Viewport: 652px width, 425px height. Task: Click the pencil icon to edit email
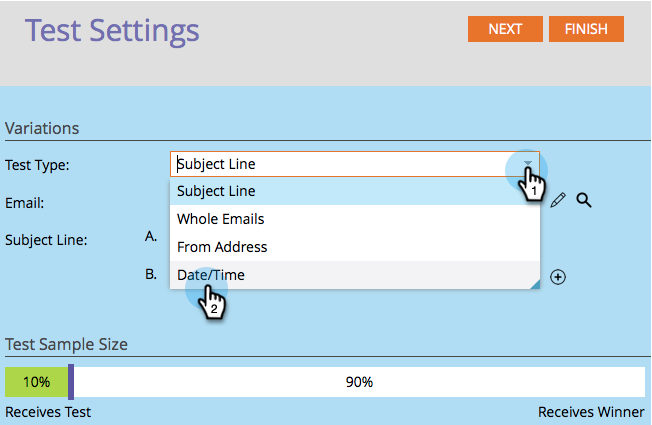tap(558, 200)
